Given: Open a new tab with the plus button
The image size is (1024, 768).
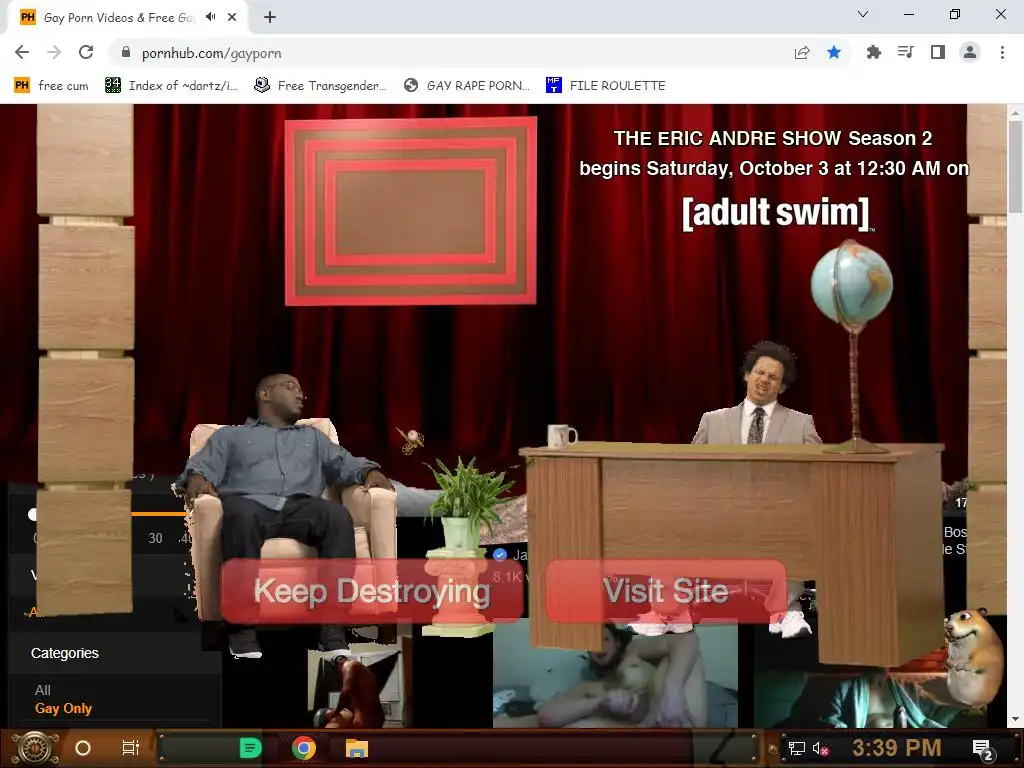Looking at the screenshot, I should (270, 17).
